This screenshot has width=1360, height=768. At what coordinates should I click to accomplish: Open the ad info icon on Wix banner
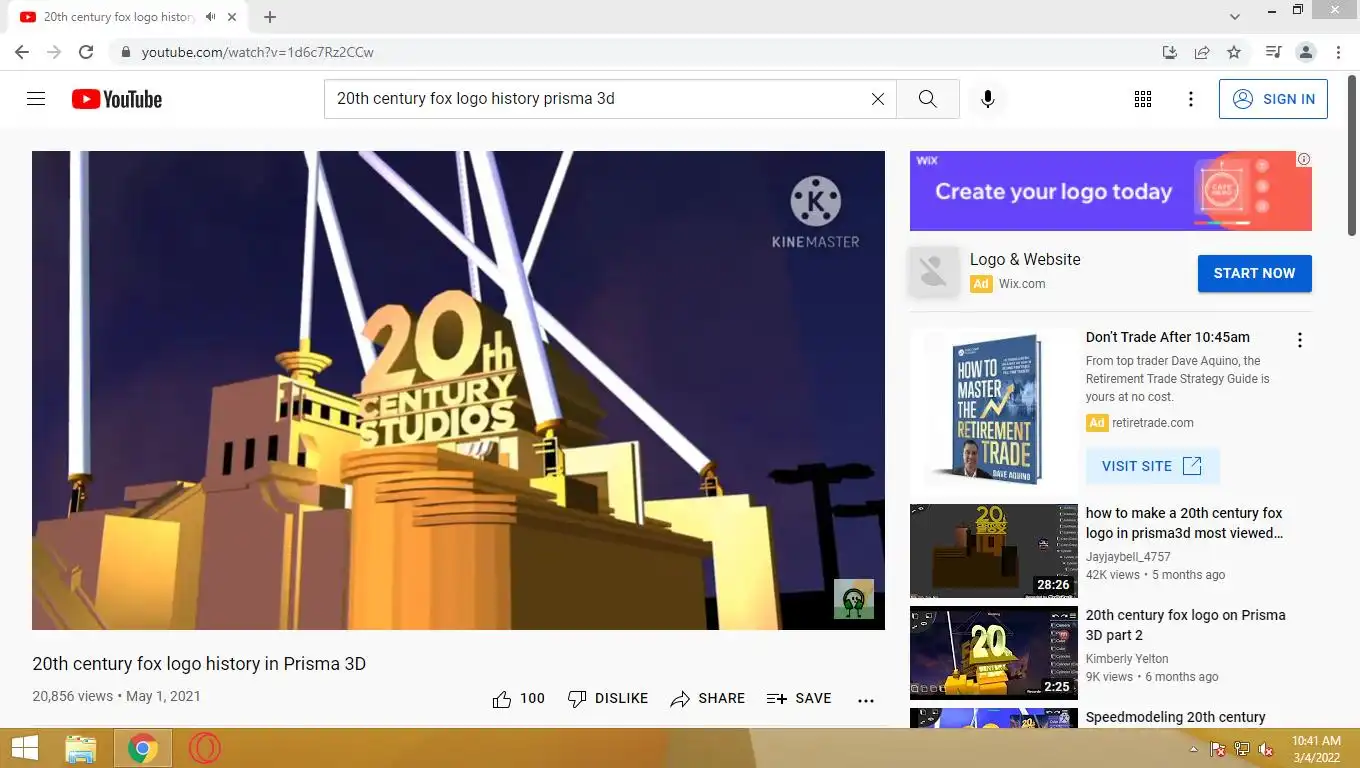coord(1304,159)
